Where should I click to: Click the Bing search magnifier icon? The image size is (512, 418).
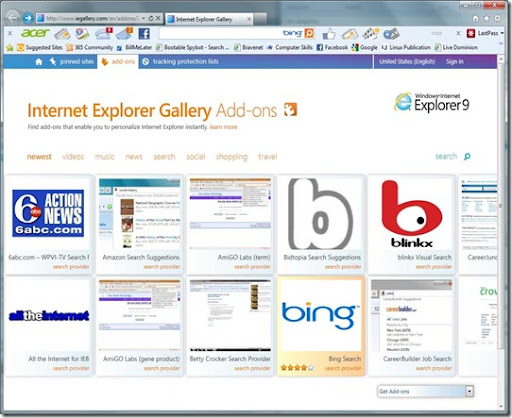(x=309, y=33)
